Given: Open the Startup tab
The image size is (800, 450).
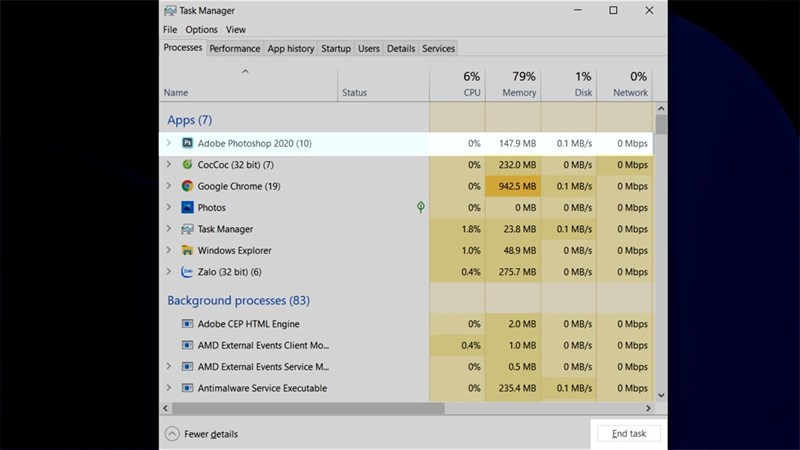Looking at the screenshot, I should (336, 48).
